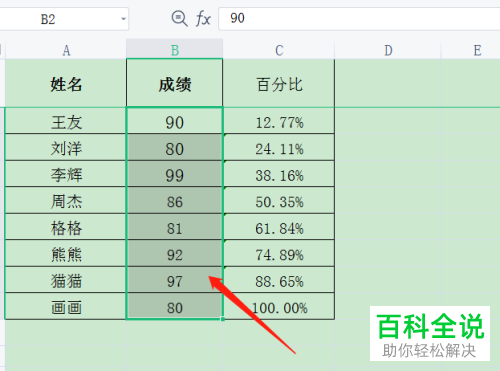The height and width of the screenshot is (371, 500).
Task: Click percentage cell 50.35%
Action: pos(279,201)
